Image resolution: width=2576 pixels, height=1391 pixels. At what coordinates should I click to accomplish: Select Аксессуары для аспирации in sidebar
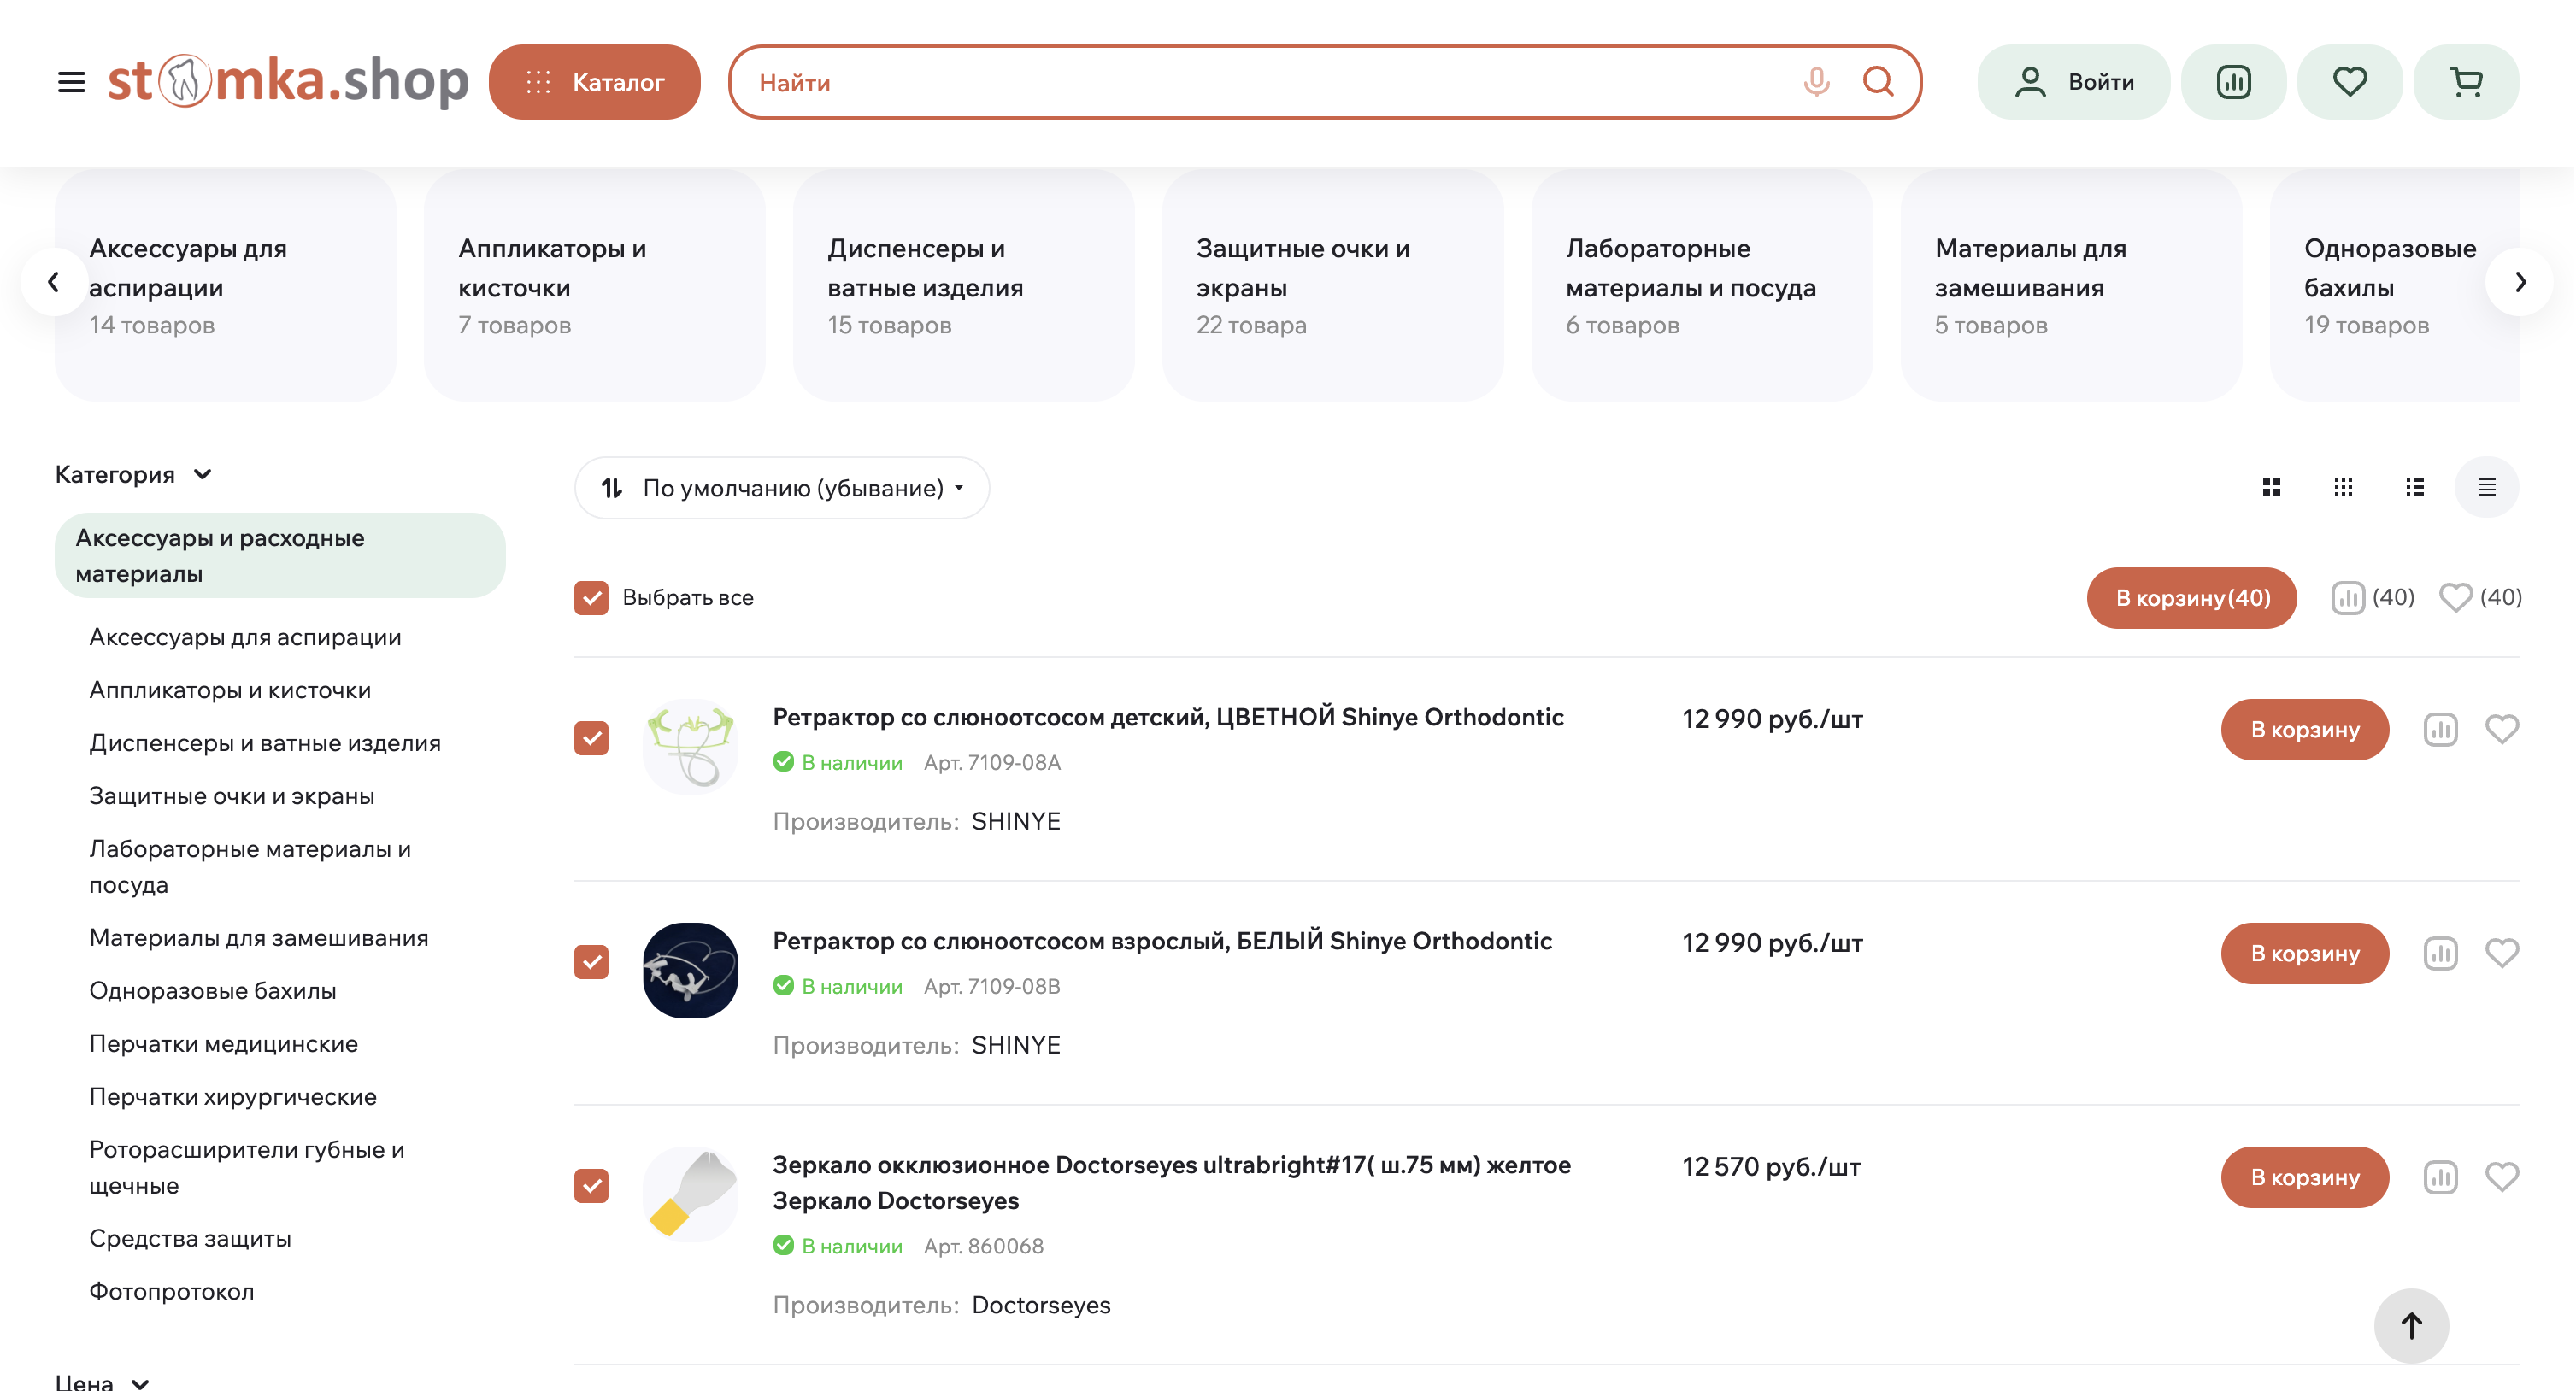pyautogui.click(x=245, y=637)
